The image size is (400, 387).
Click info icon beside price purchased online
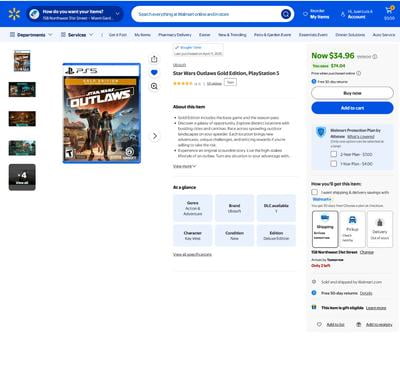coord(359,73)
